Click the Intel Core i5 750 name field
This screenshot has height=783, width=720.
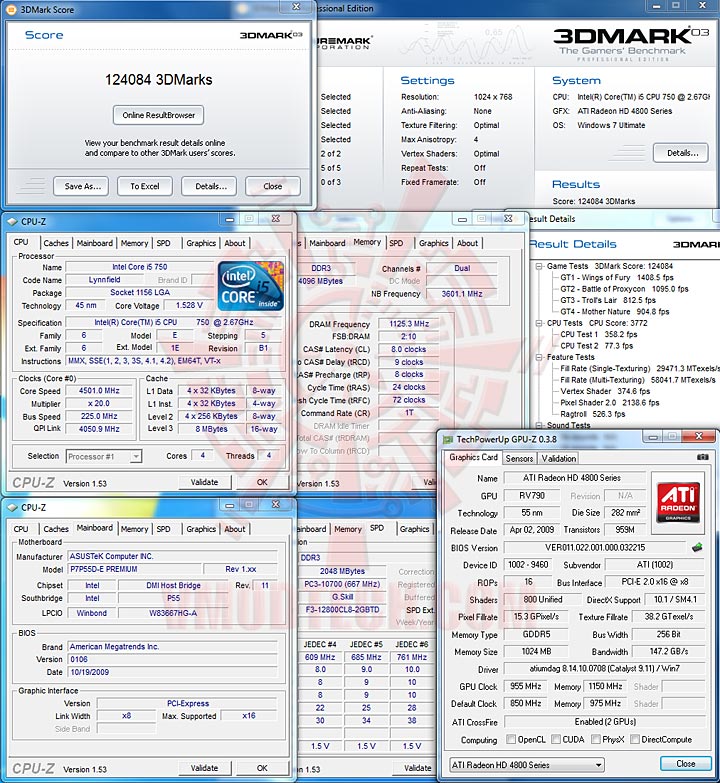(x=140, y=267)
